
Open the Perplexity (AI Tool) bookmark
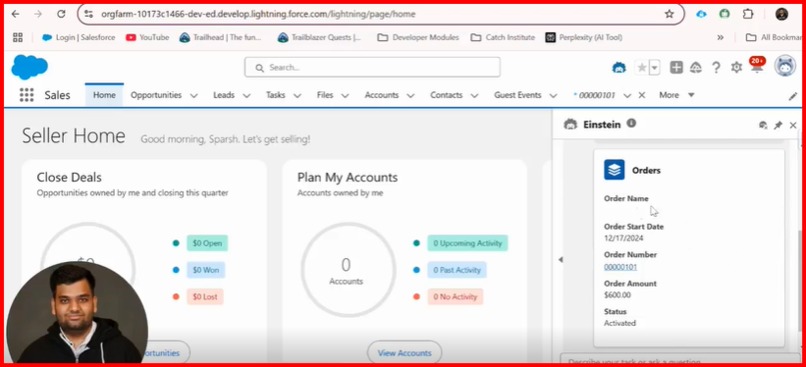[584, 37]
